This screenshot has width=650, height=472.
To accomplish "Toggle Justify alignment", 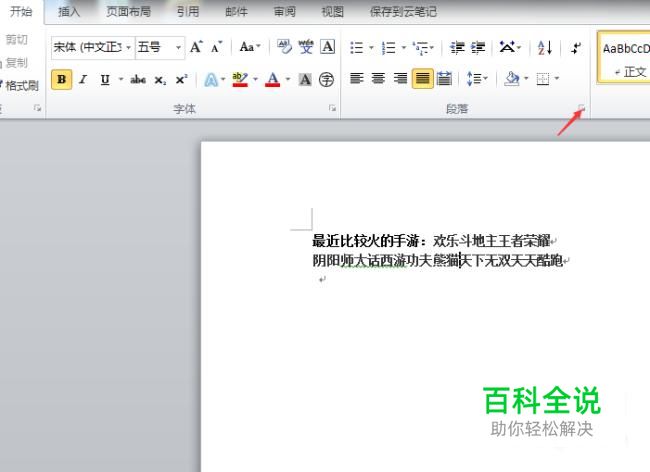I will click(x=422, y=78).
